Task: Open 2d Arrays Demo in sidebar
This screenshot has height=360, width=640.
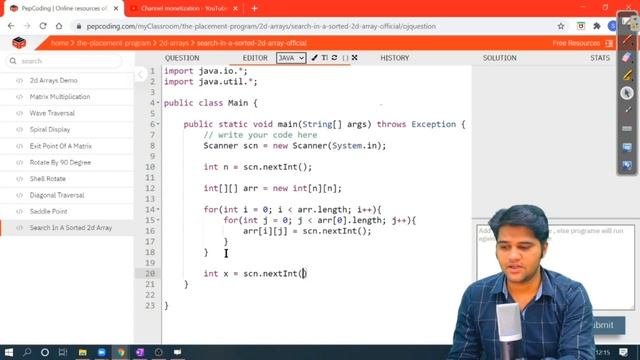Action: tap(53, 80)
